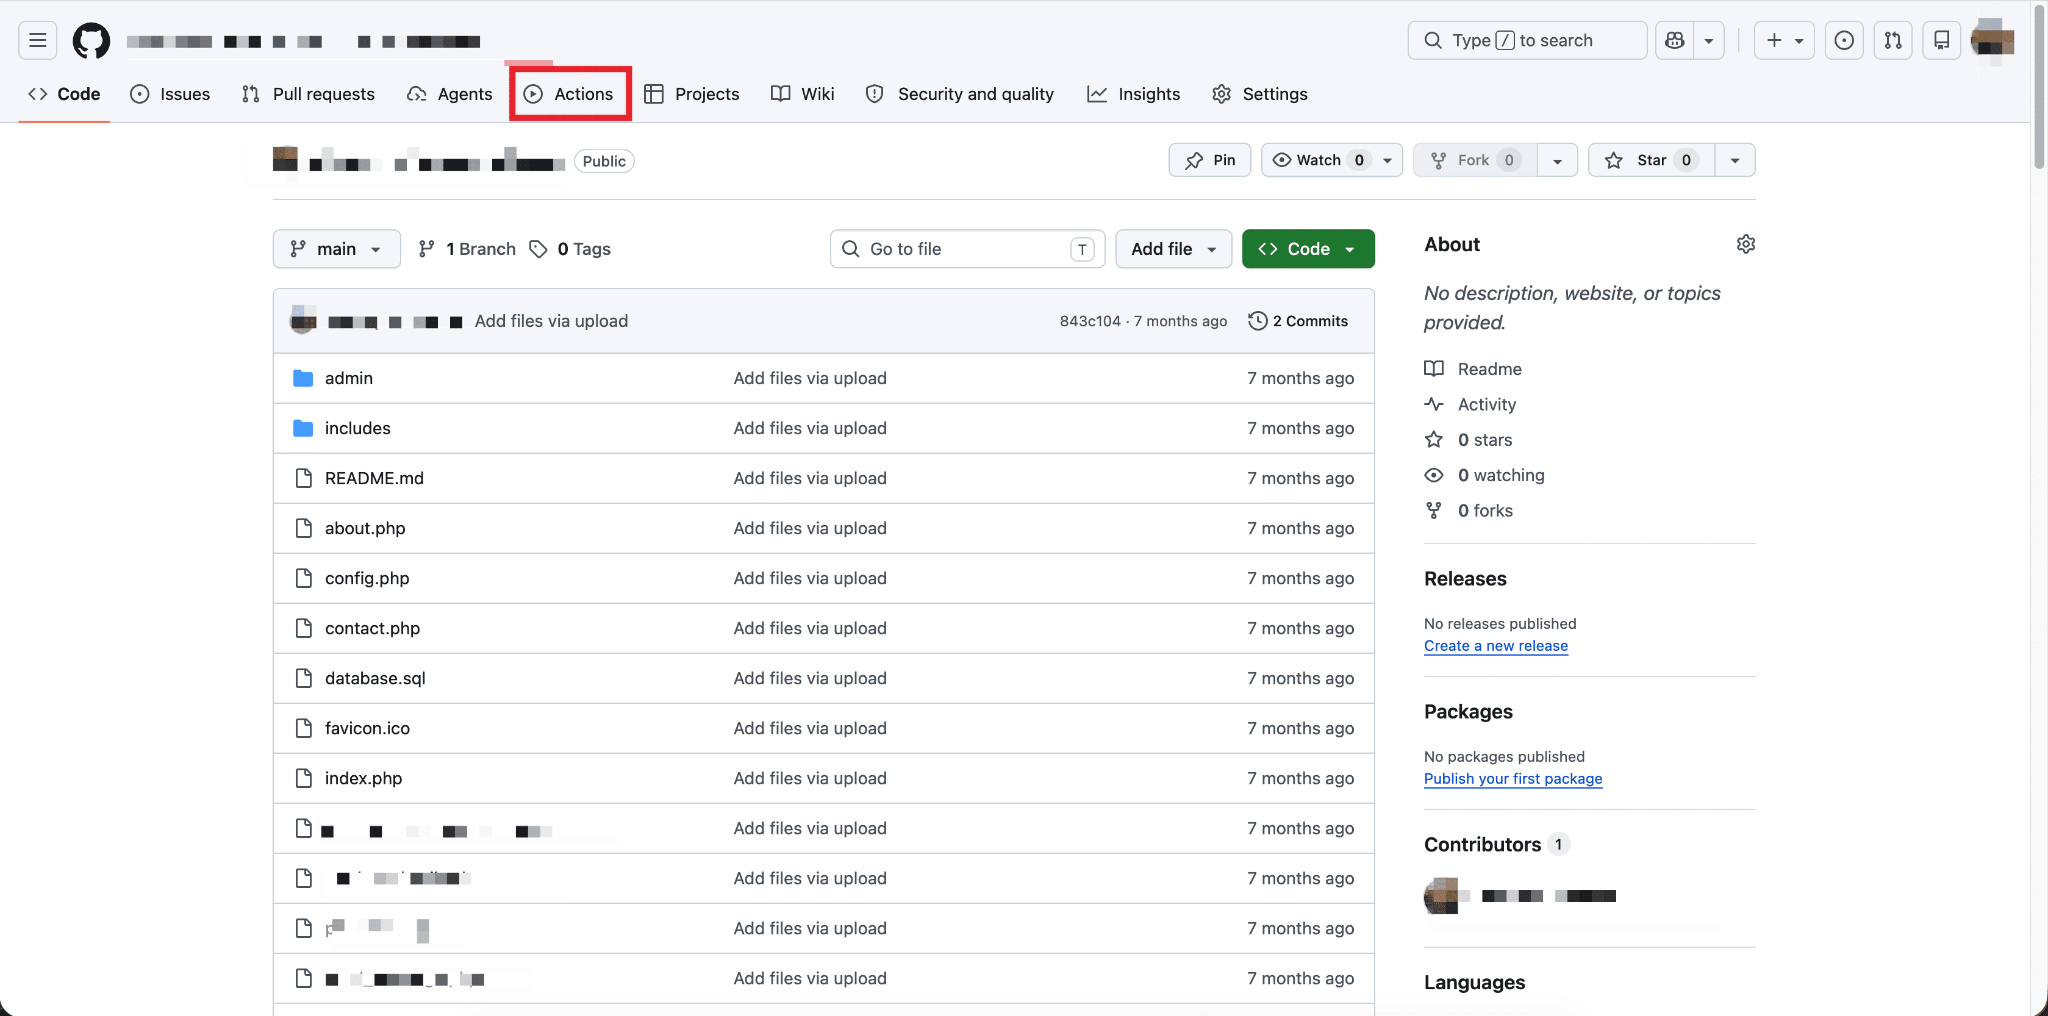Star this repository
The image size is (2048, 1016).
click(x=1651, y=160)
